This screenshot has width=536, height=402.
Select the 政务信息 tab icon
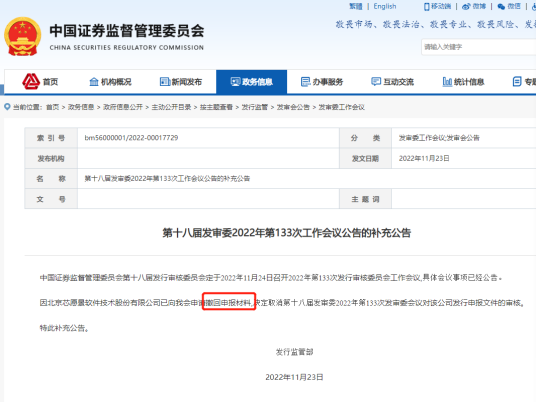(235, 82)
